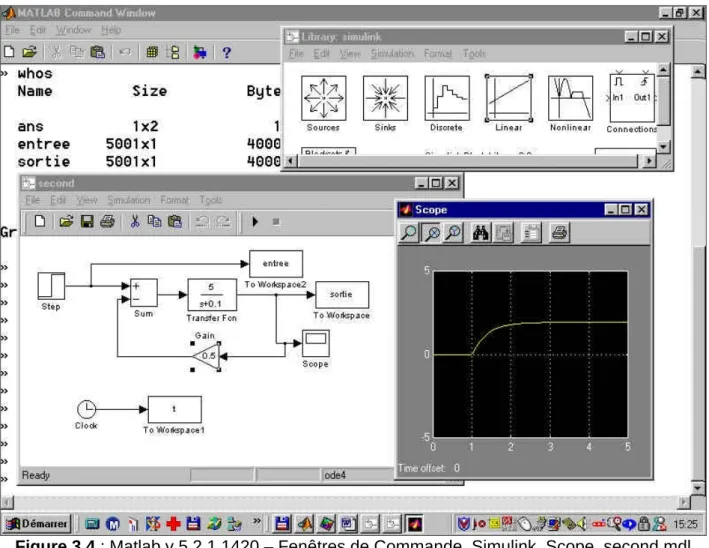Select the Scope block in the model
Screen dimensions: 709x548
click(x=316, y=343)
